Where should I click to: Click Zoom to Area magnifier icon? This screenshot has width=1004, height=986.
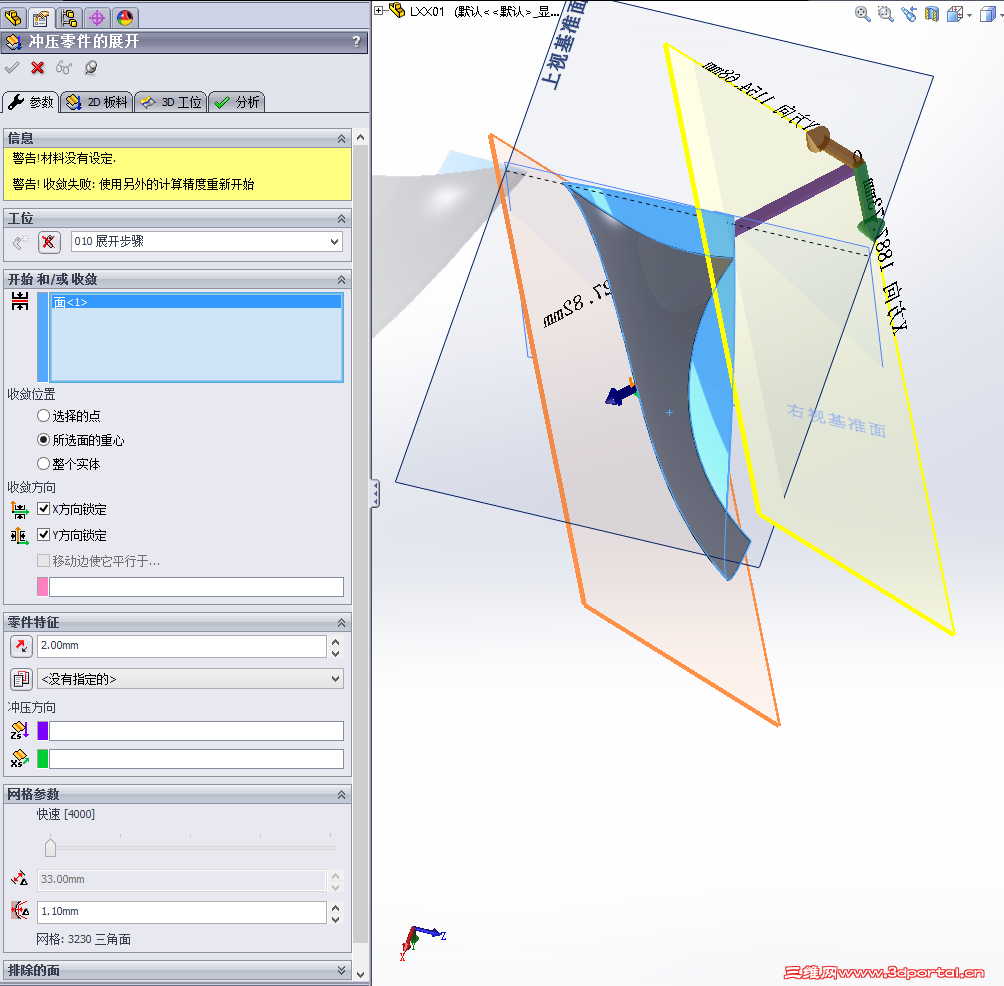coord(886,13)
